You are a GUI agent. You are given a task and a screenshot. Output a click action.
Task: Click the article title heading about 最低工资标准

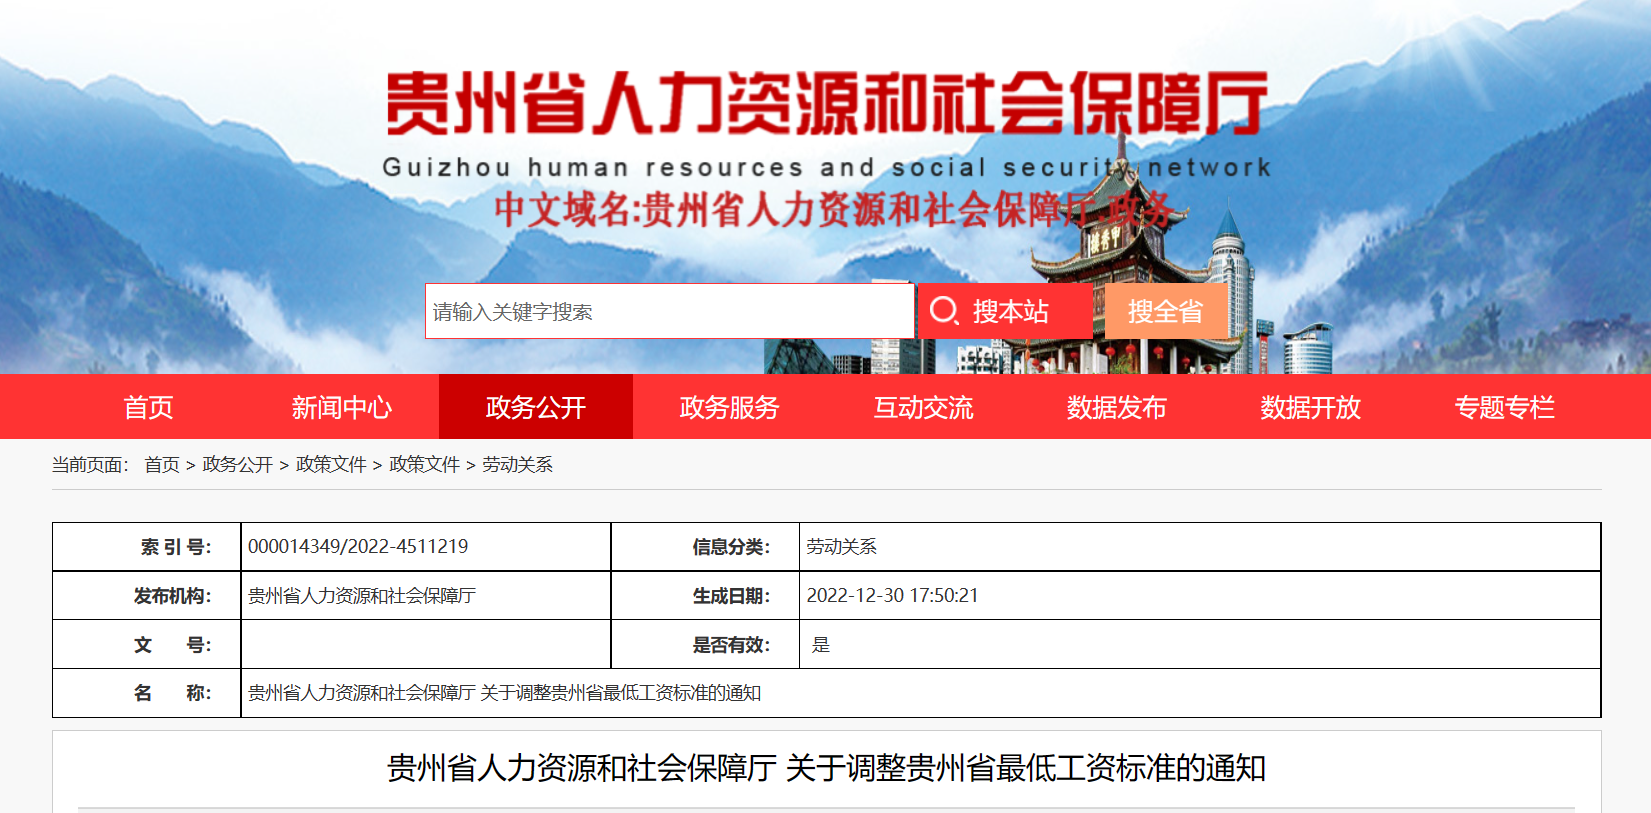(826, 768)
